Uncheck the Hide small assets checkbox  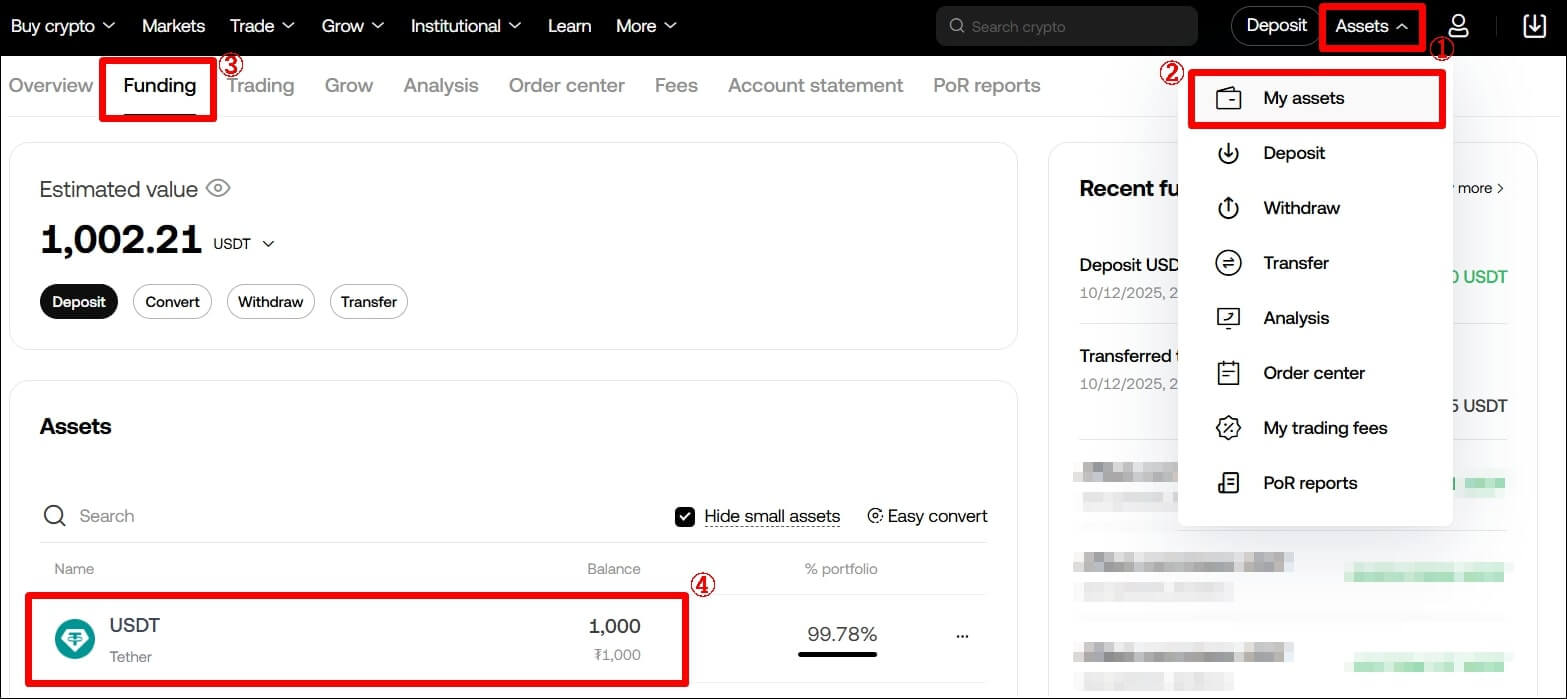coord(685,516)
